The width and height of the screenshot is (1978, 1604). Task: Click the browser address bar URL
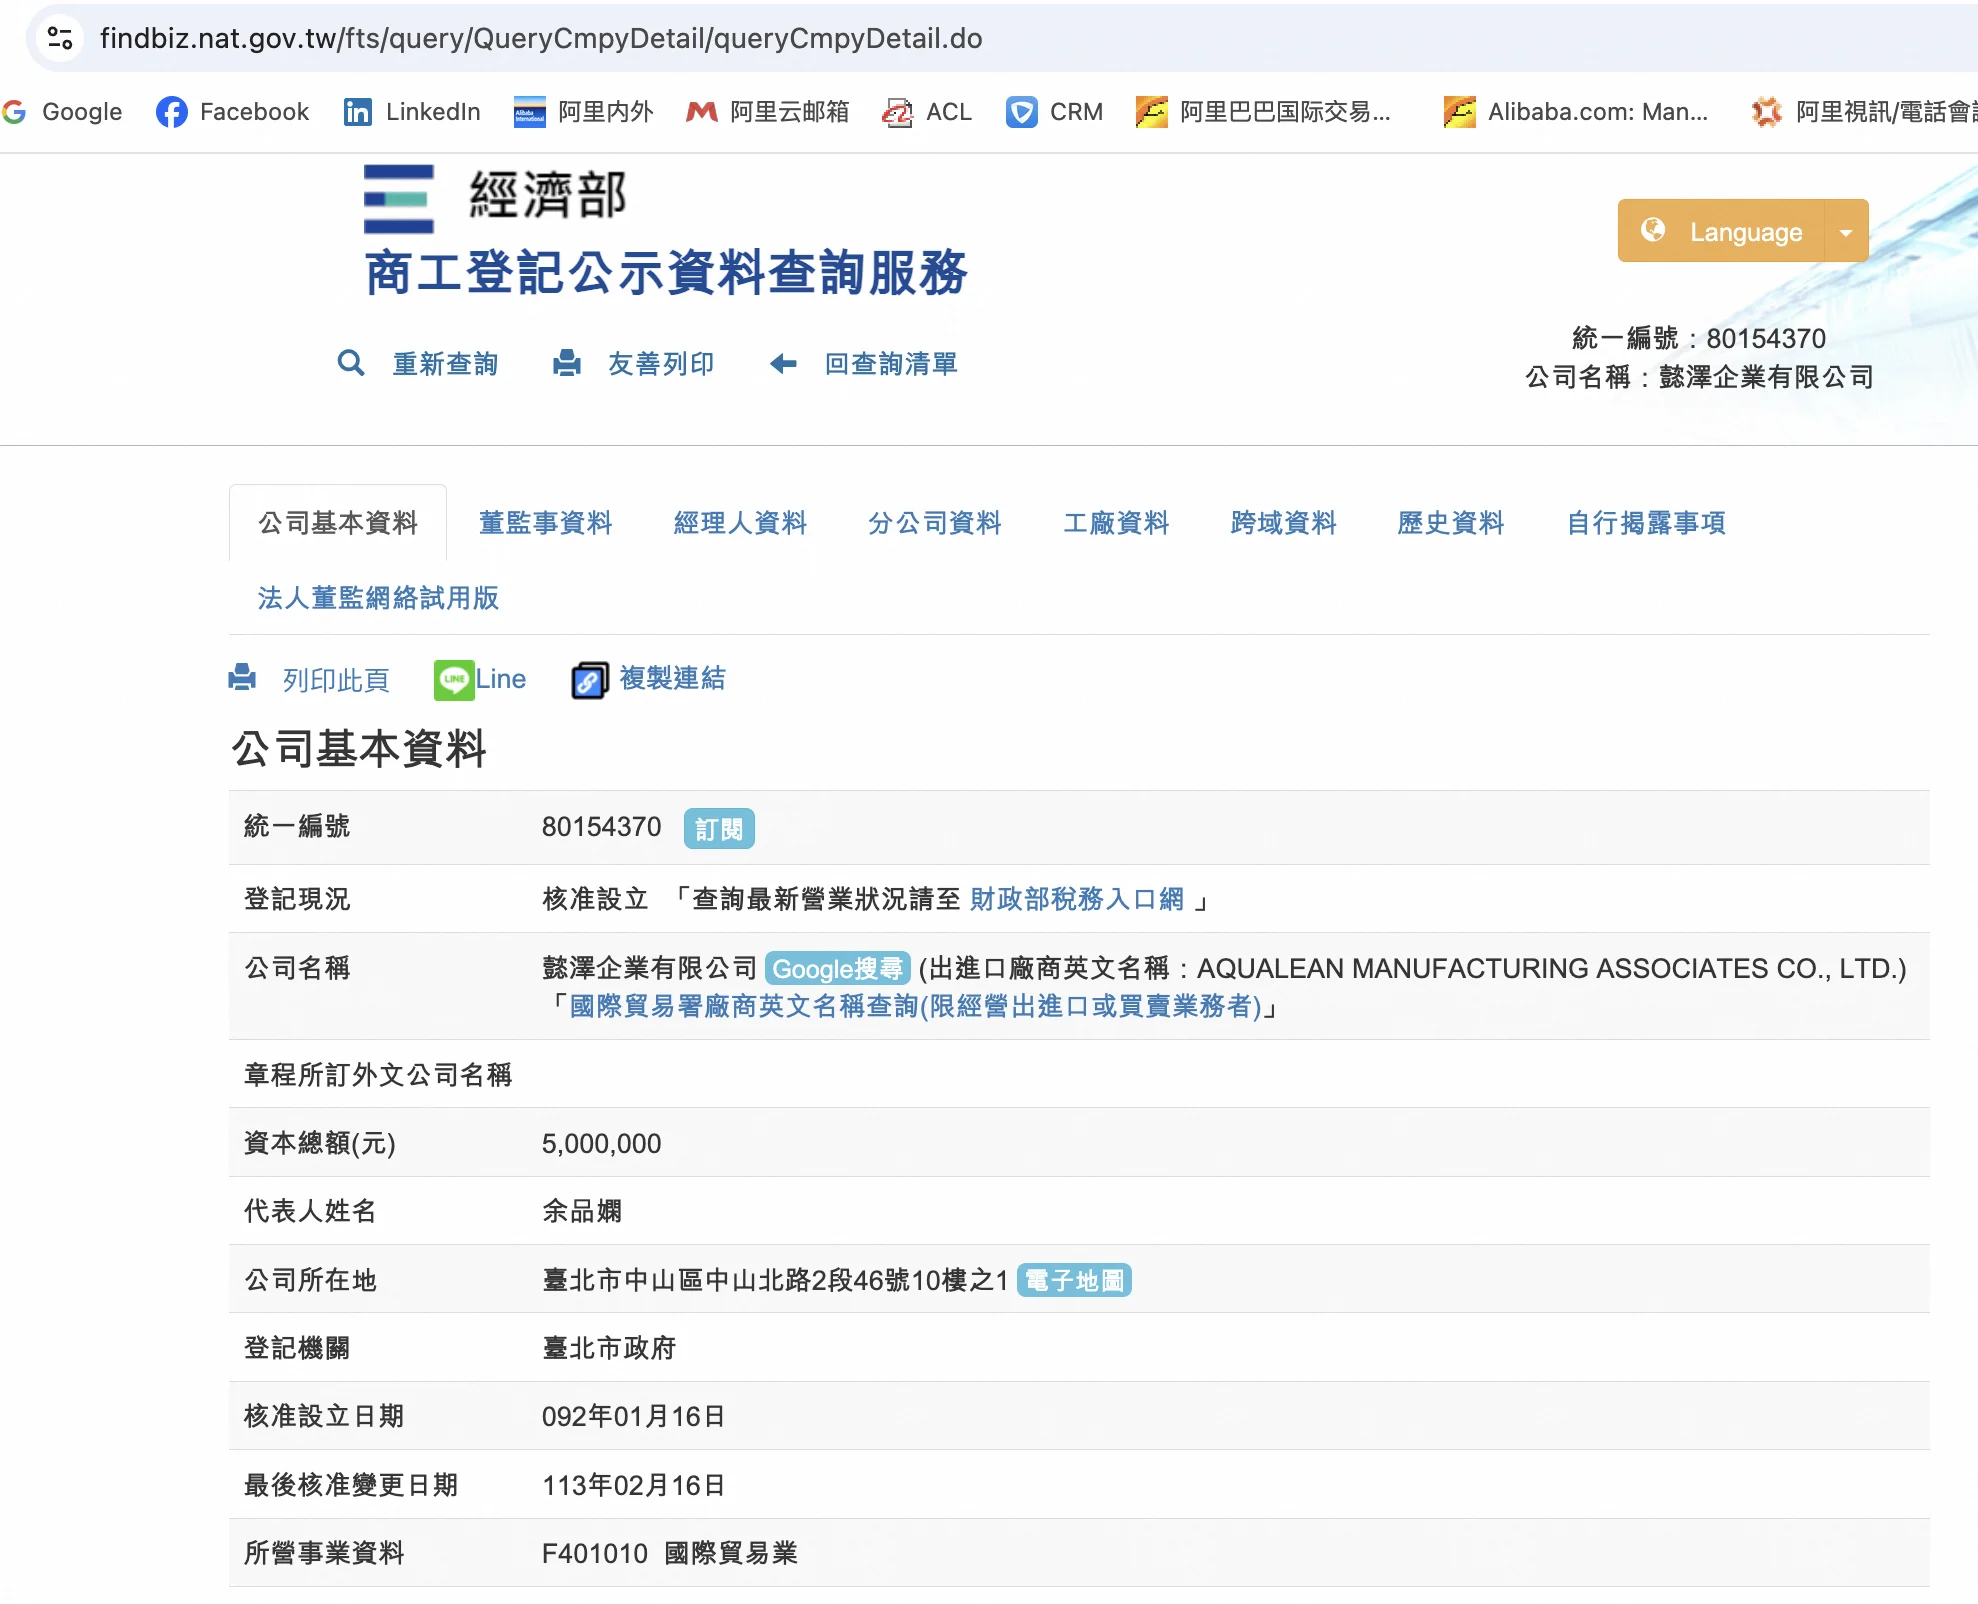click(x=540, y=38)
